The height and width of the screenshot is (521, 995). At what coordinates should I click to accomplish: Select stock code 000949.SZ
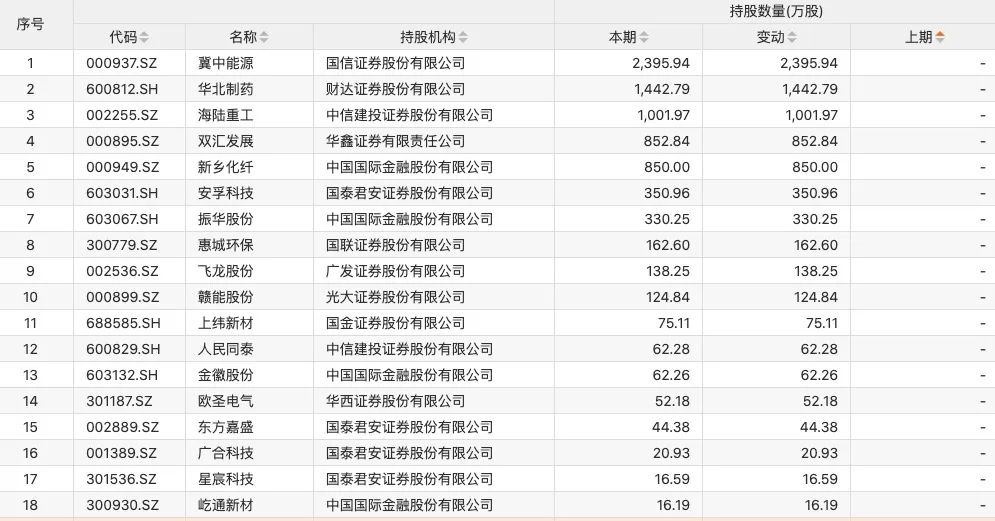tap(122, 168)
